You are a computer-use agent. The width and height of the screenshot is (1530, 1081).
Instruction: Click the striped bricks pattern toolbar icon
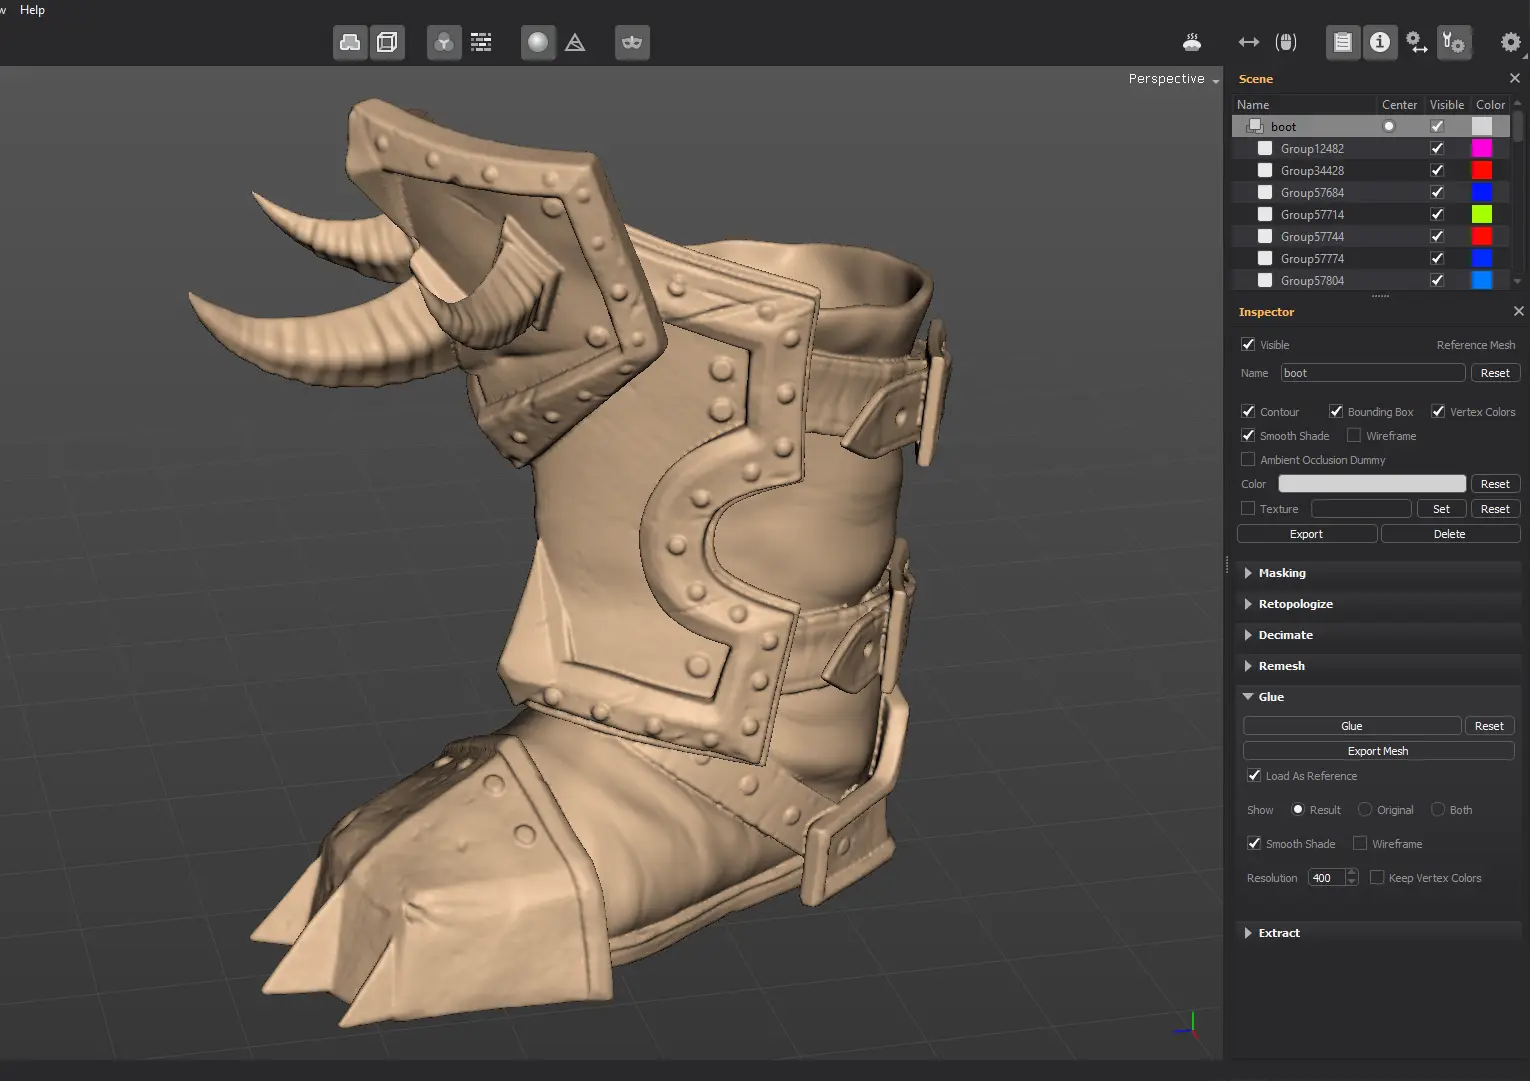tap(481, 42)
